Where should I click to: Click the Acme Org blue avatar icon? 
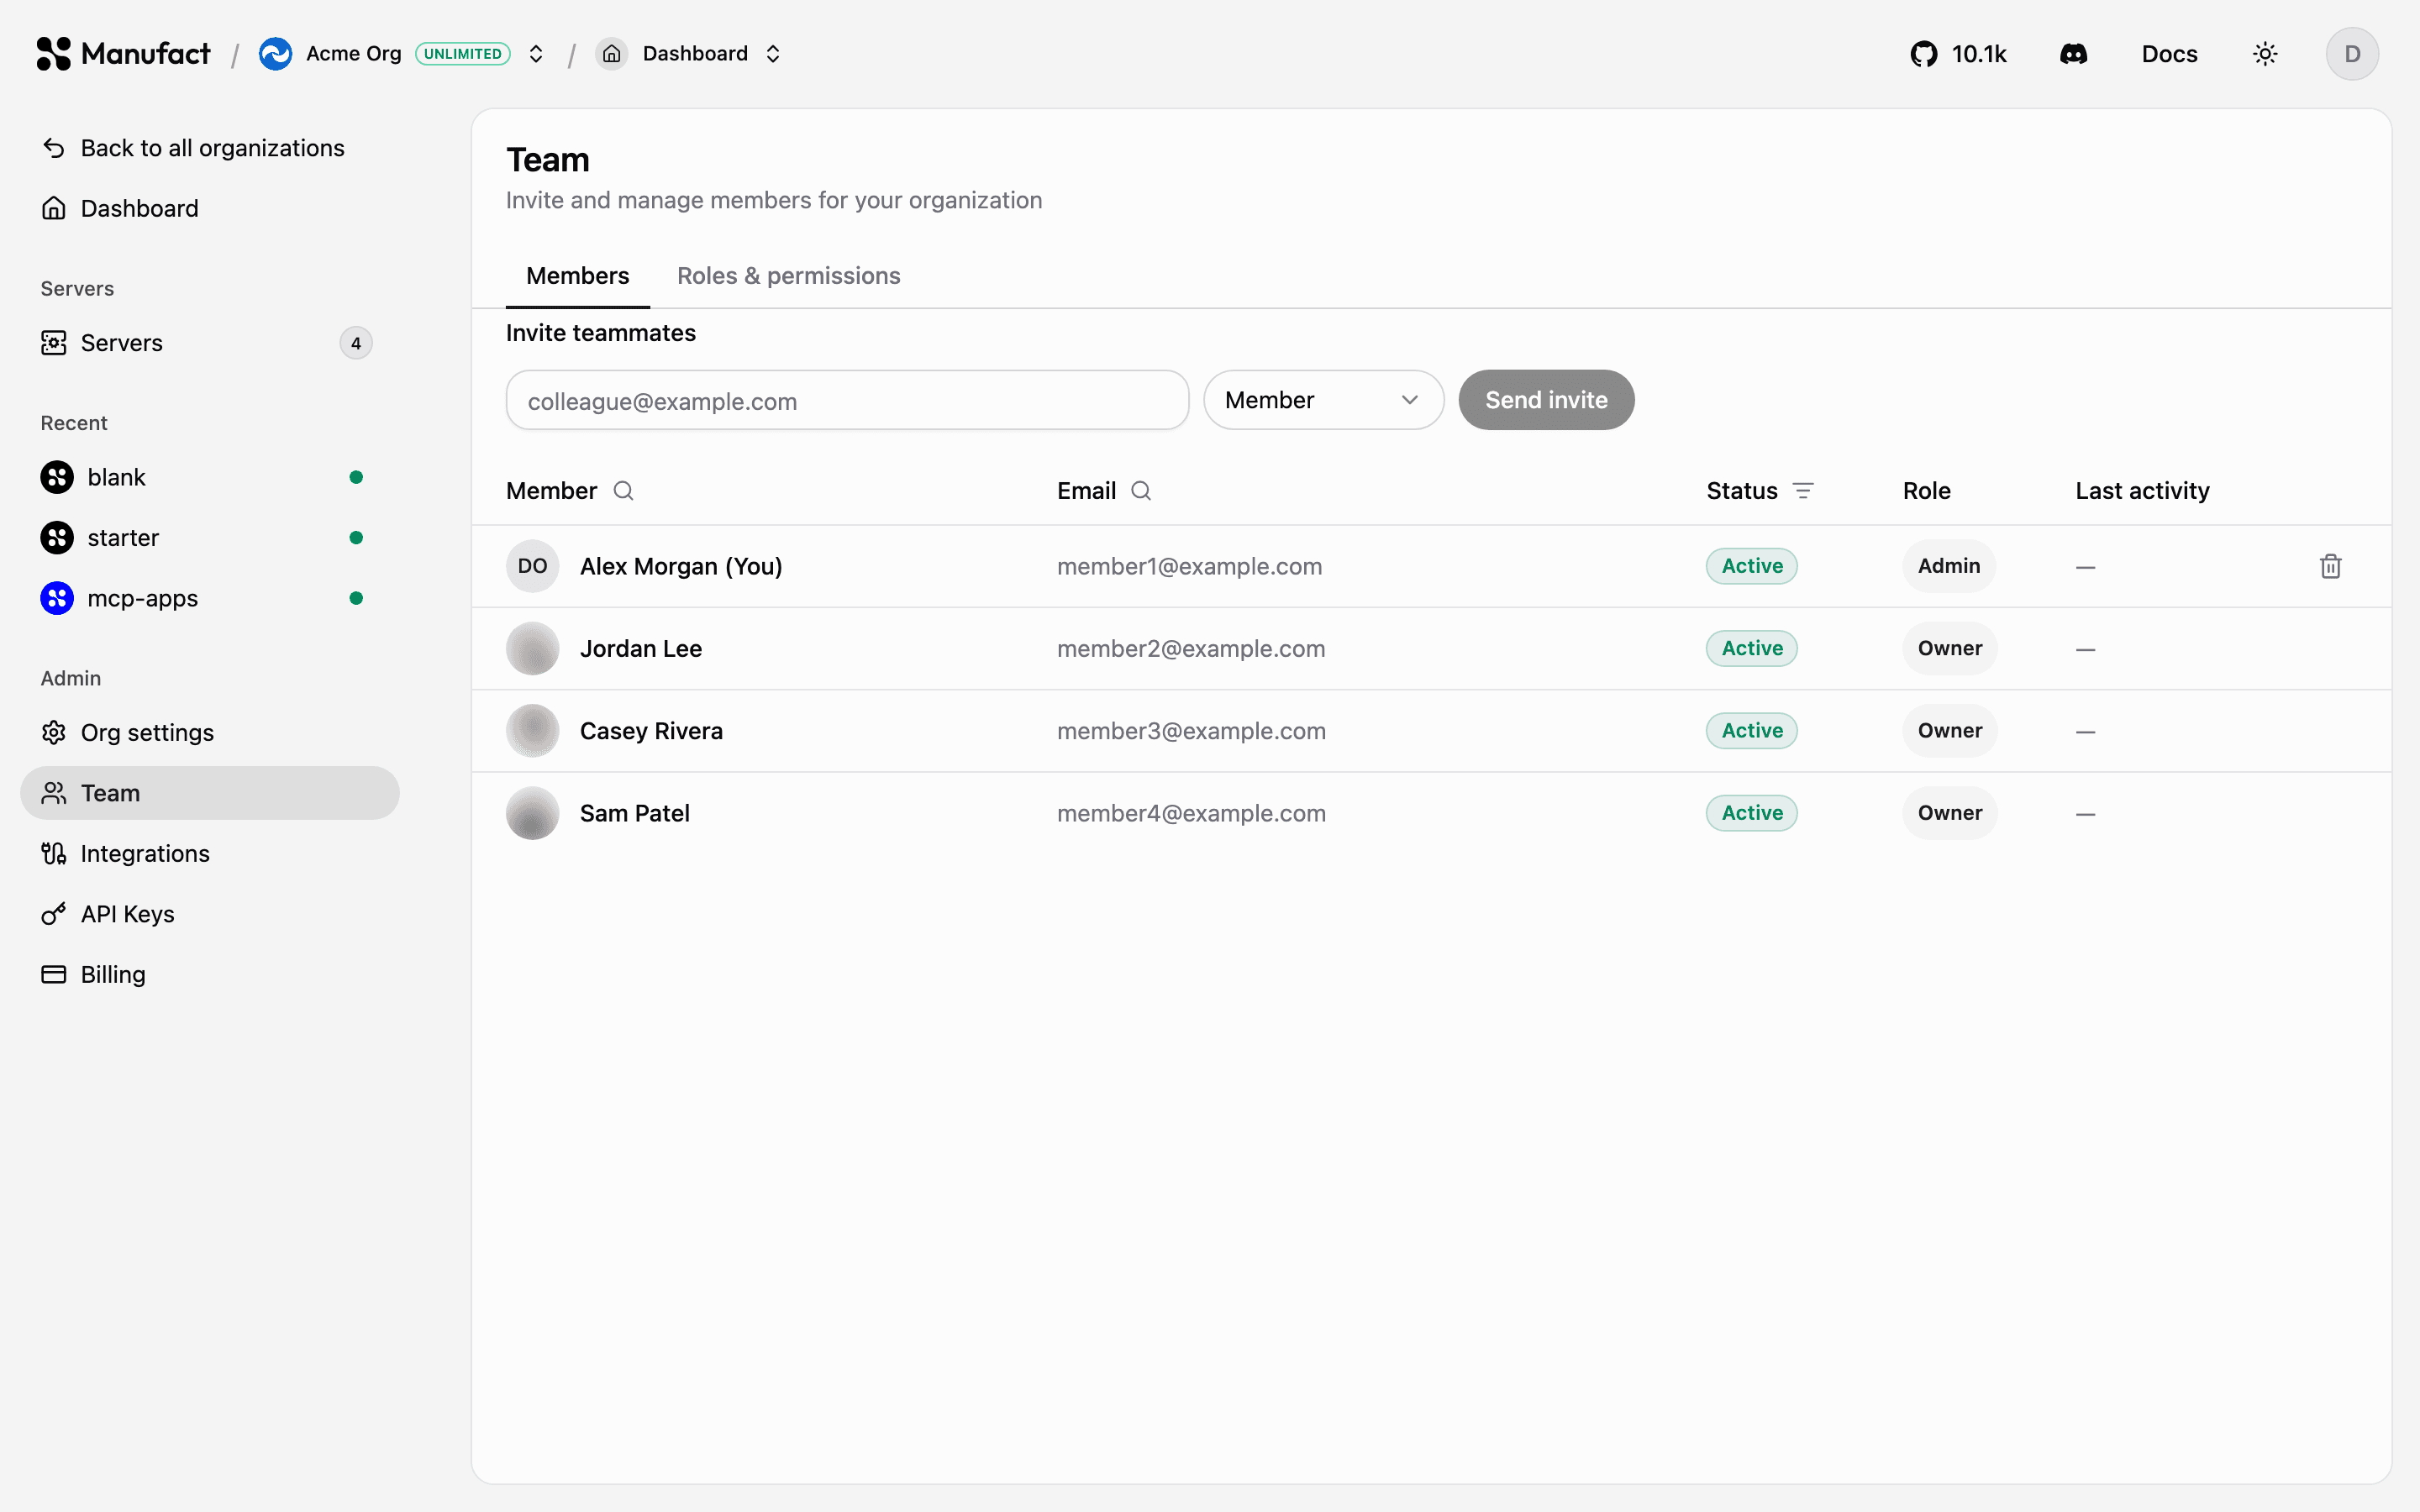tap(275, 54)
